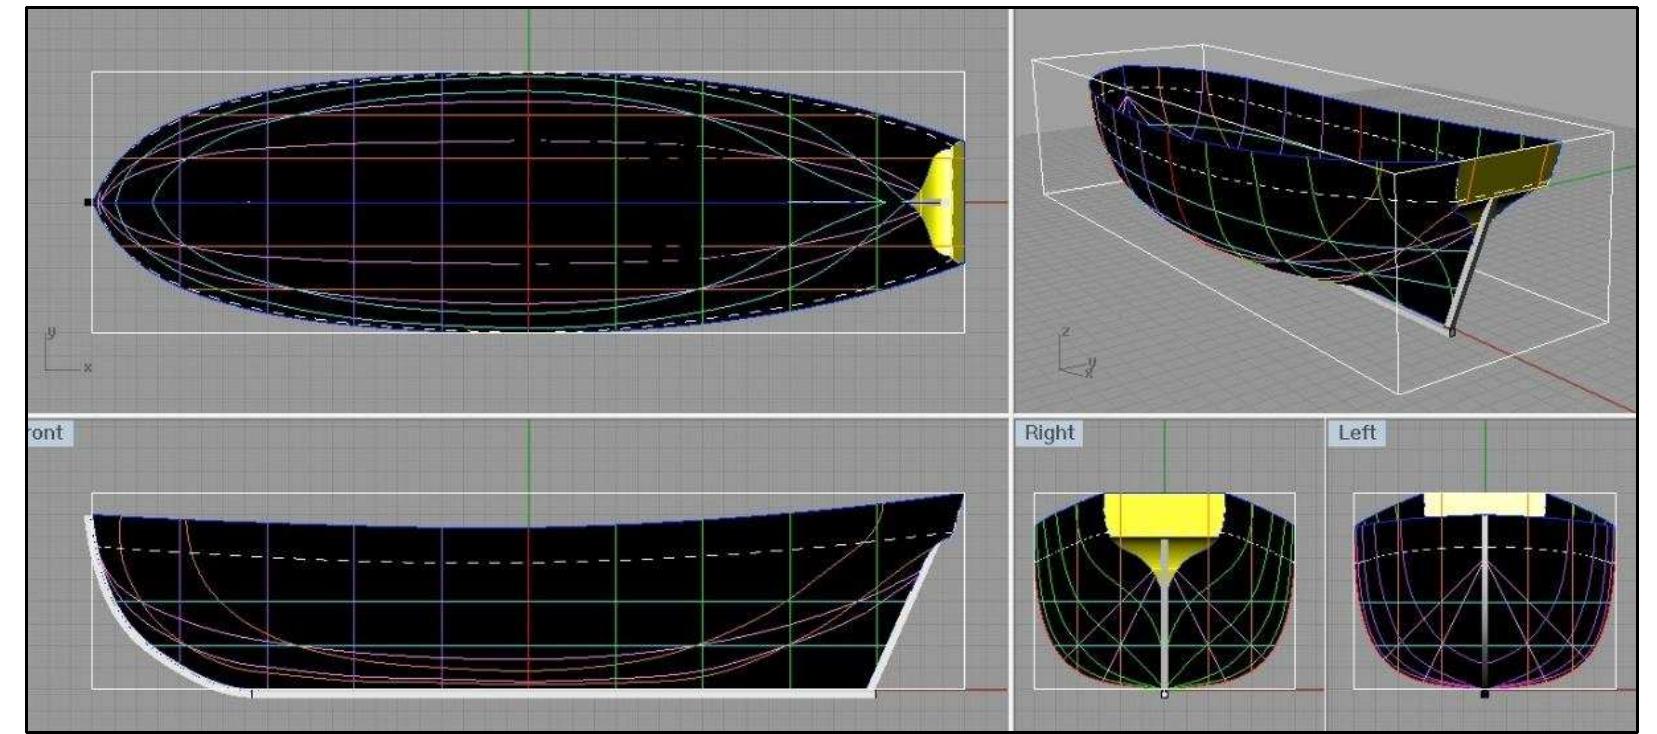The height and width of the screenshot is (734, 1657).
Task: Select the yellow transom in perspective viewport
Action: (1508, 172)
